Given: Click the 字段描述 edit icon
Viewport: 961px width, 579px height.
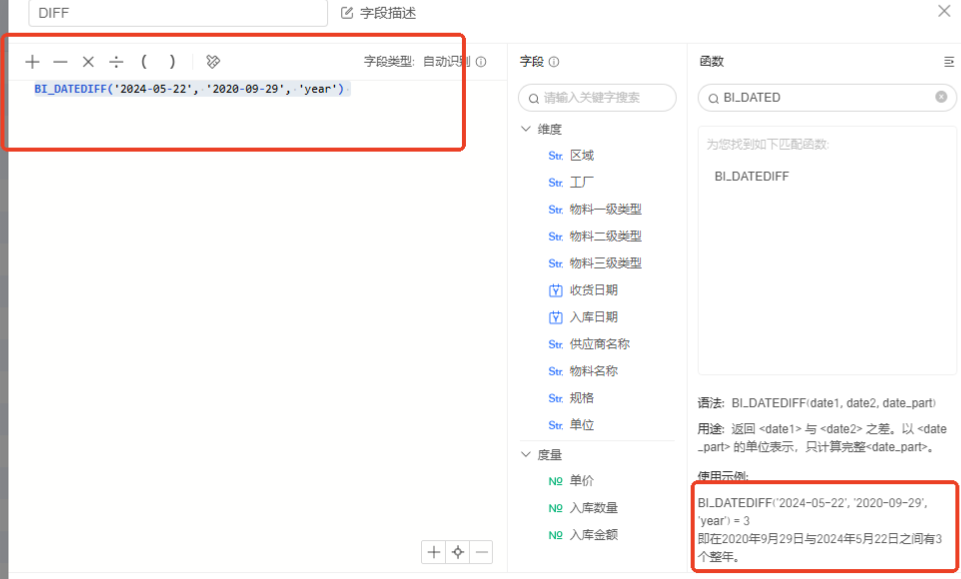Looking at the screenshot, I should [347, 13].
